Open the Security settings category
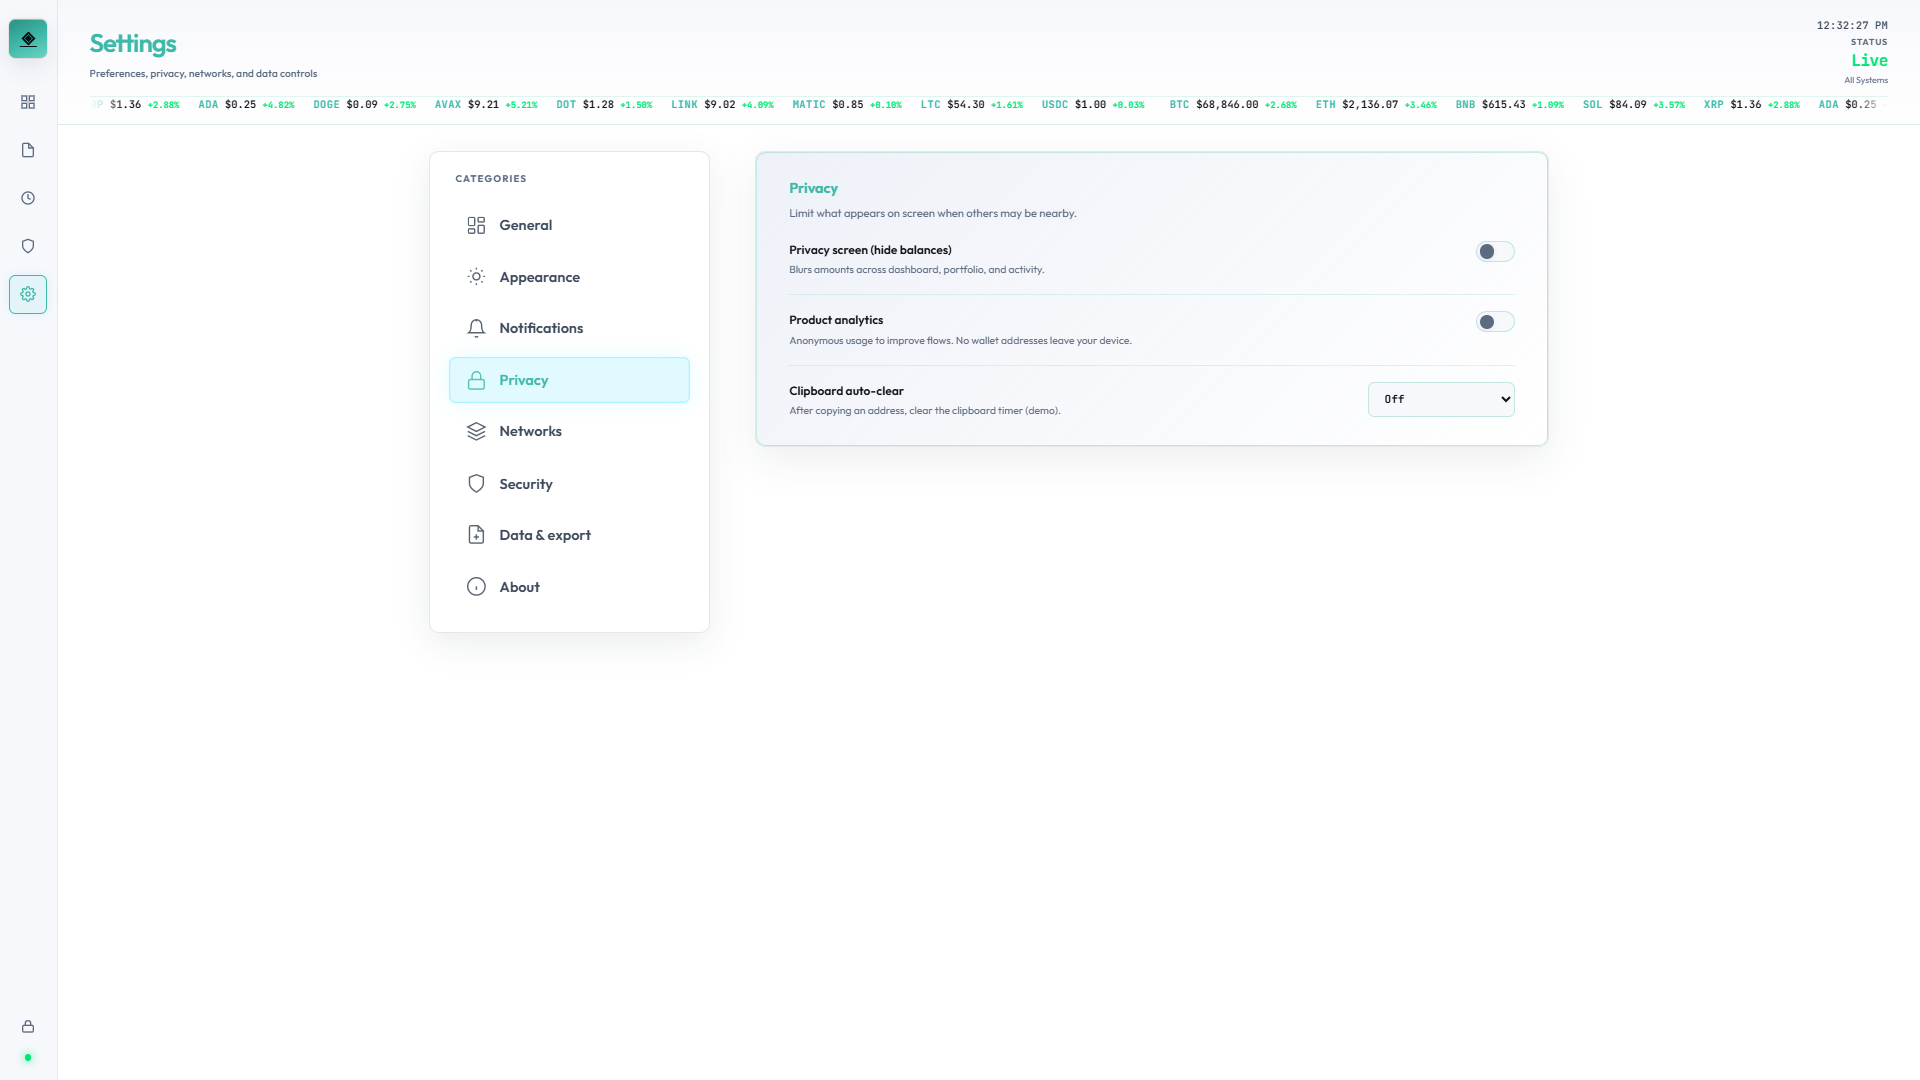This screenshot has width=1920, height=1080. coord(526,483)
